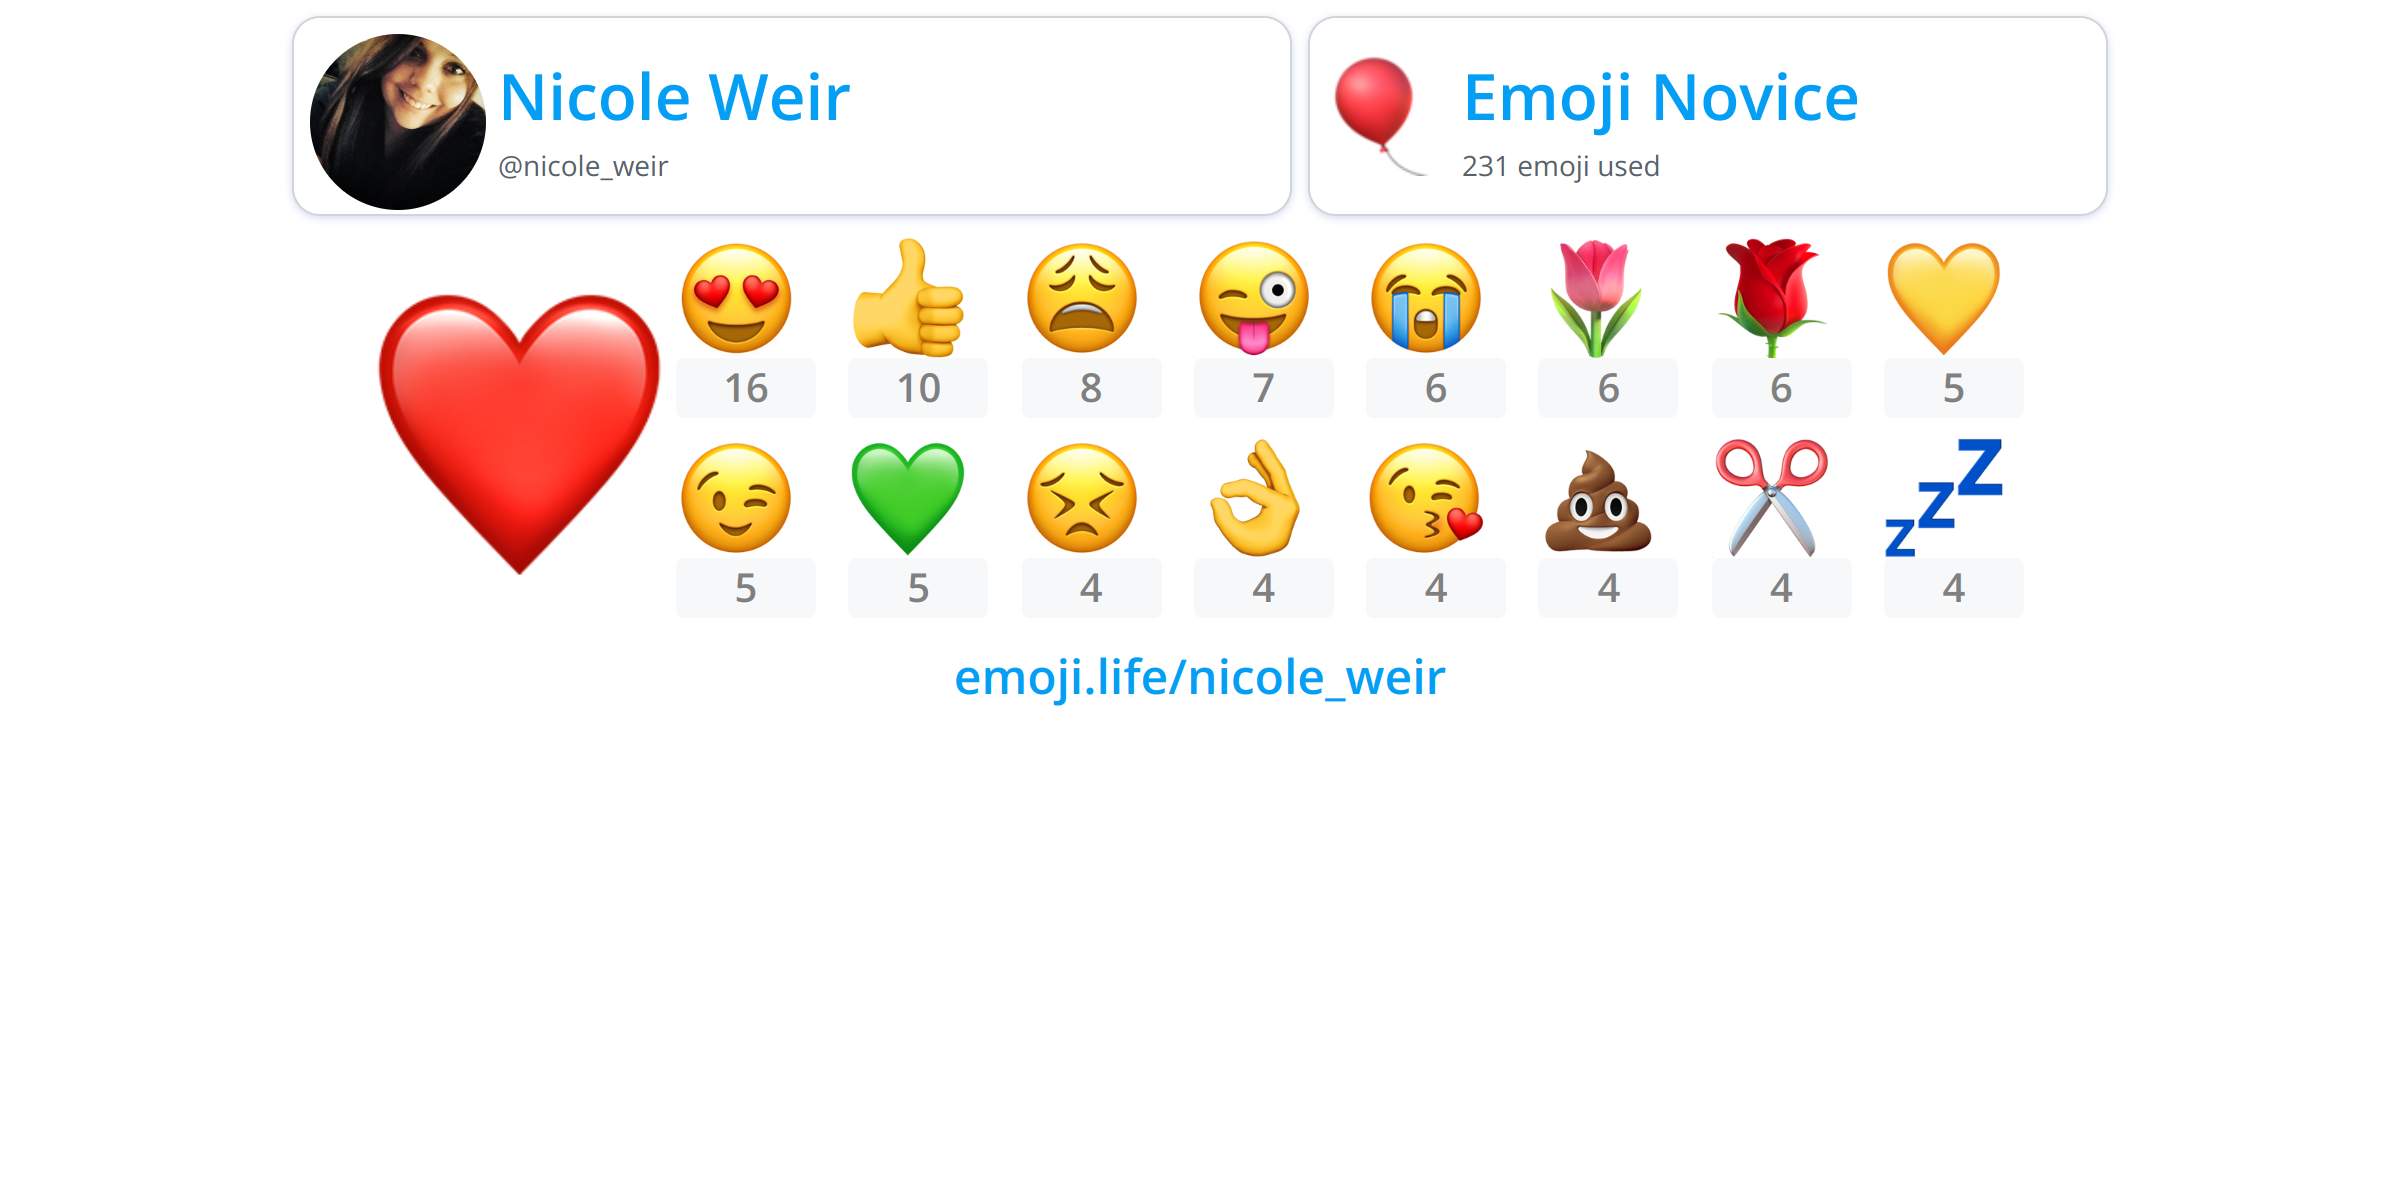Click the count 16 under heart-eyes emoji
This screenshot has height=1200, width=2400.
pos(746,388)
